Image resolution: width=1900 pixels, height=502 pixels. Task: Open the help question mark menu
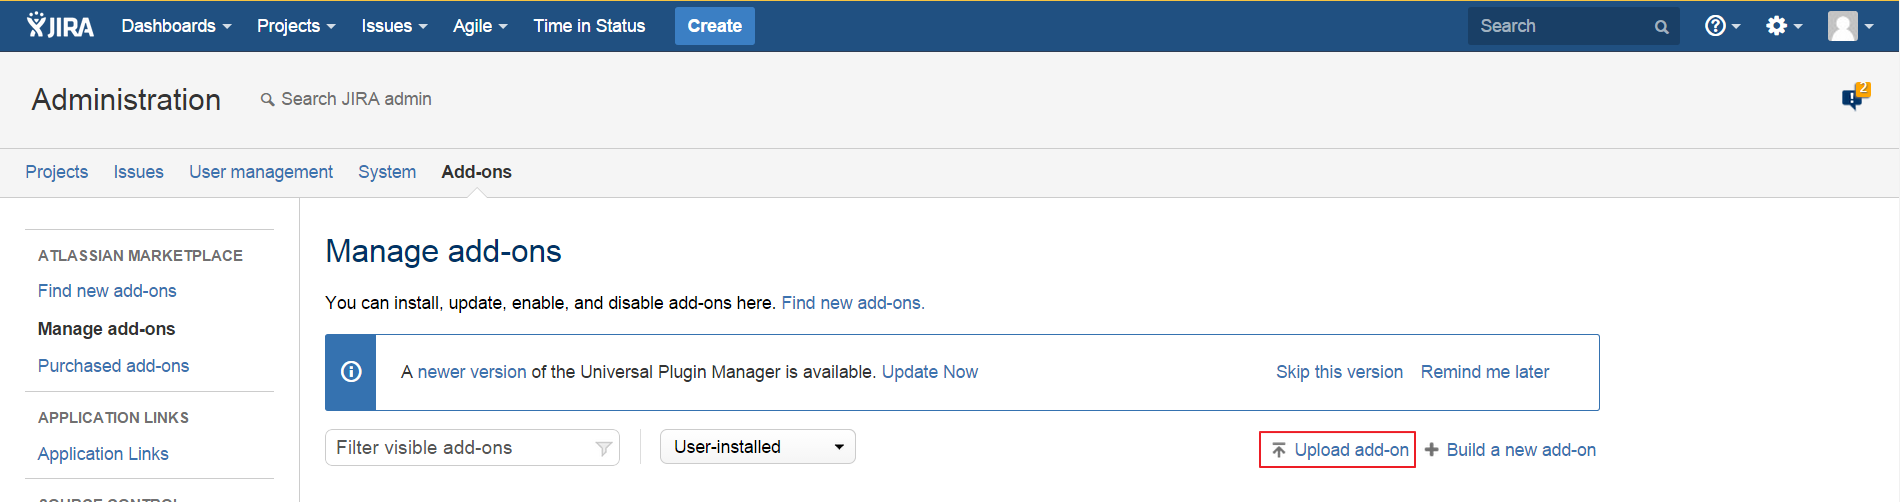(1721, 26)
